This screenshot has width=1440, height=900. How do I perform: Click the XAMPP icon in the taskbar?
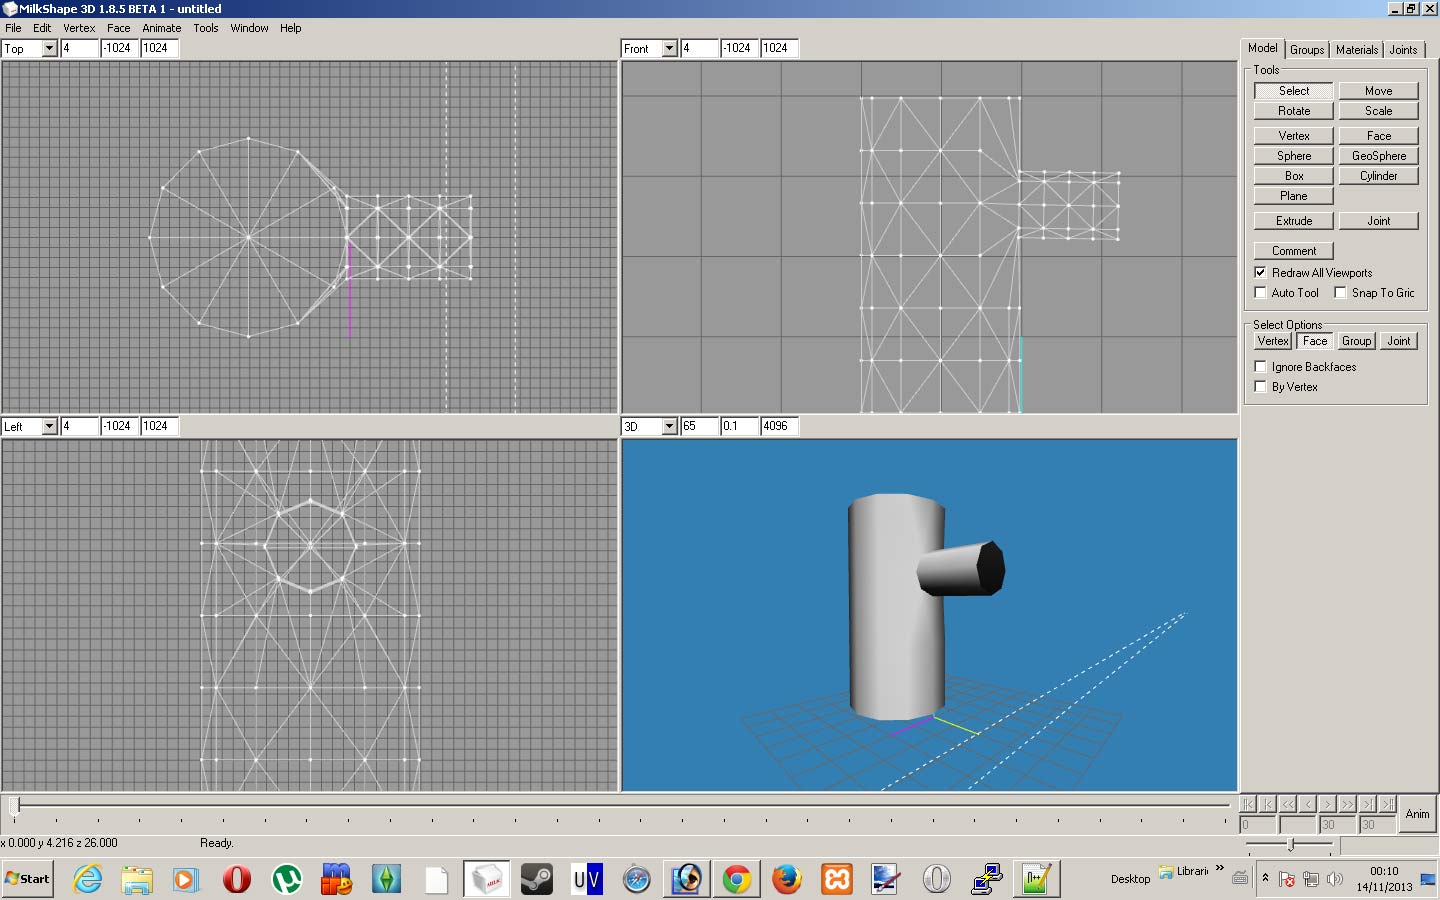pyautogui.click(x=837, y=879)
